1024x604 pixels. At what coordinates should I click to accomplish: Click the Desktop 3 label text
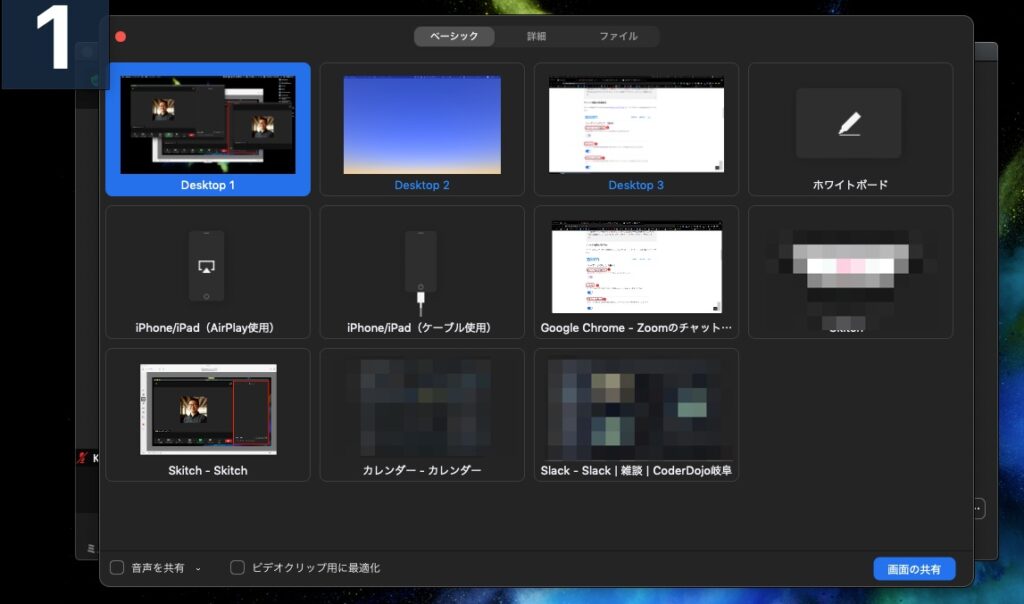636,185
